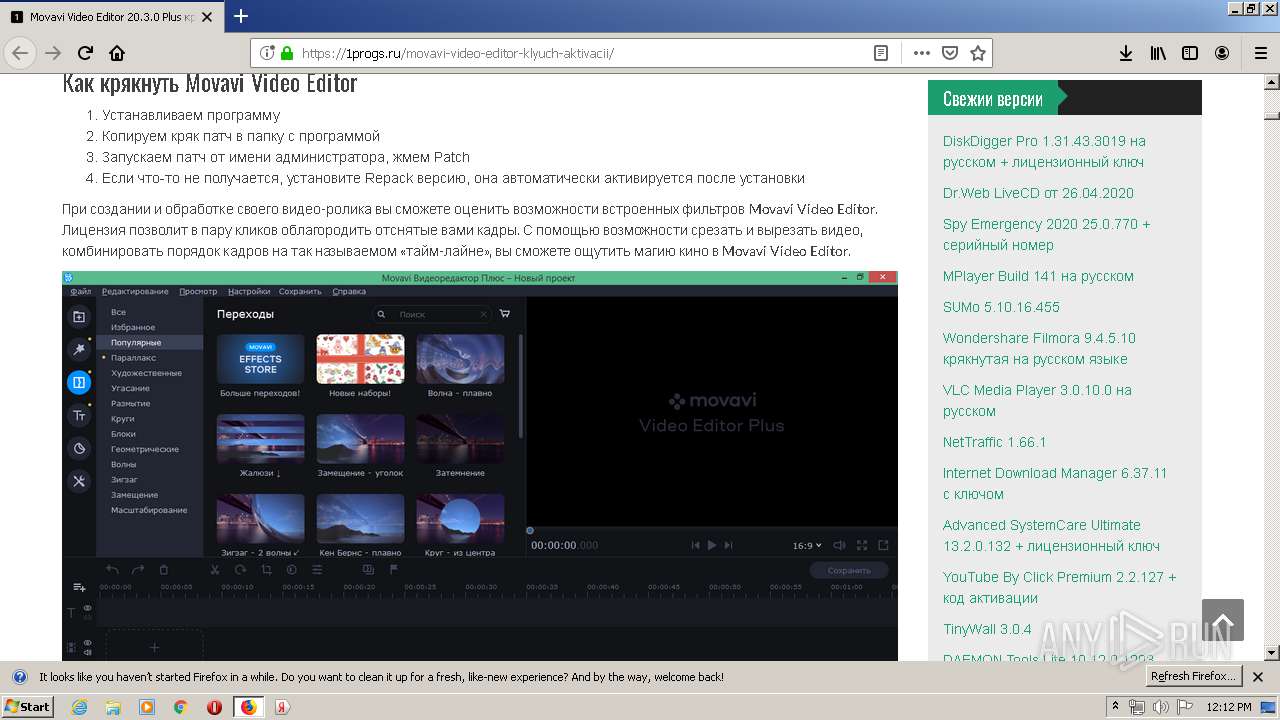Click Movavi filters magic wand icon
Image resolution: width=1280 pixels, height=720 pixels.
(x=79, y=349)
